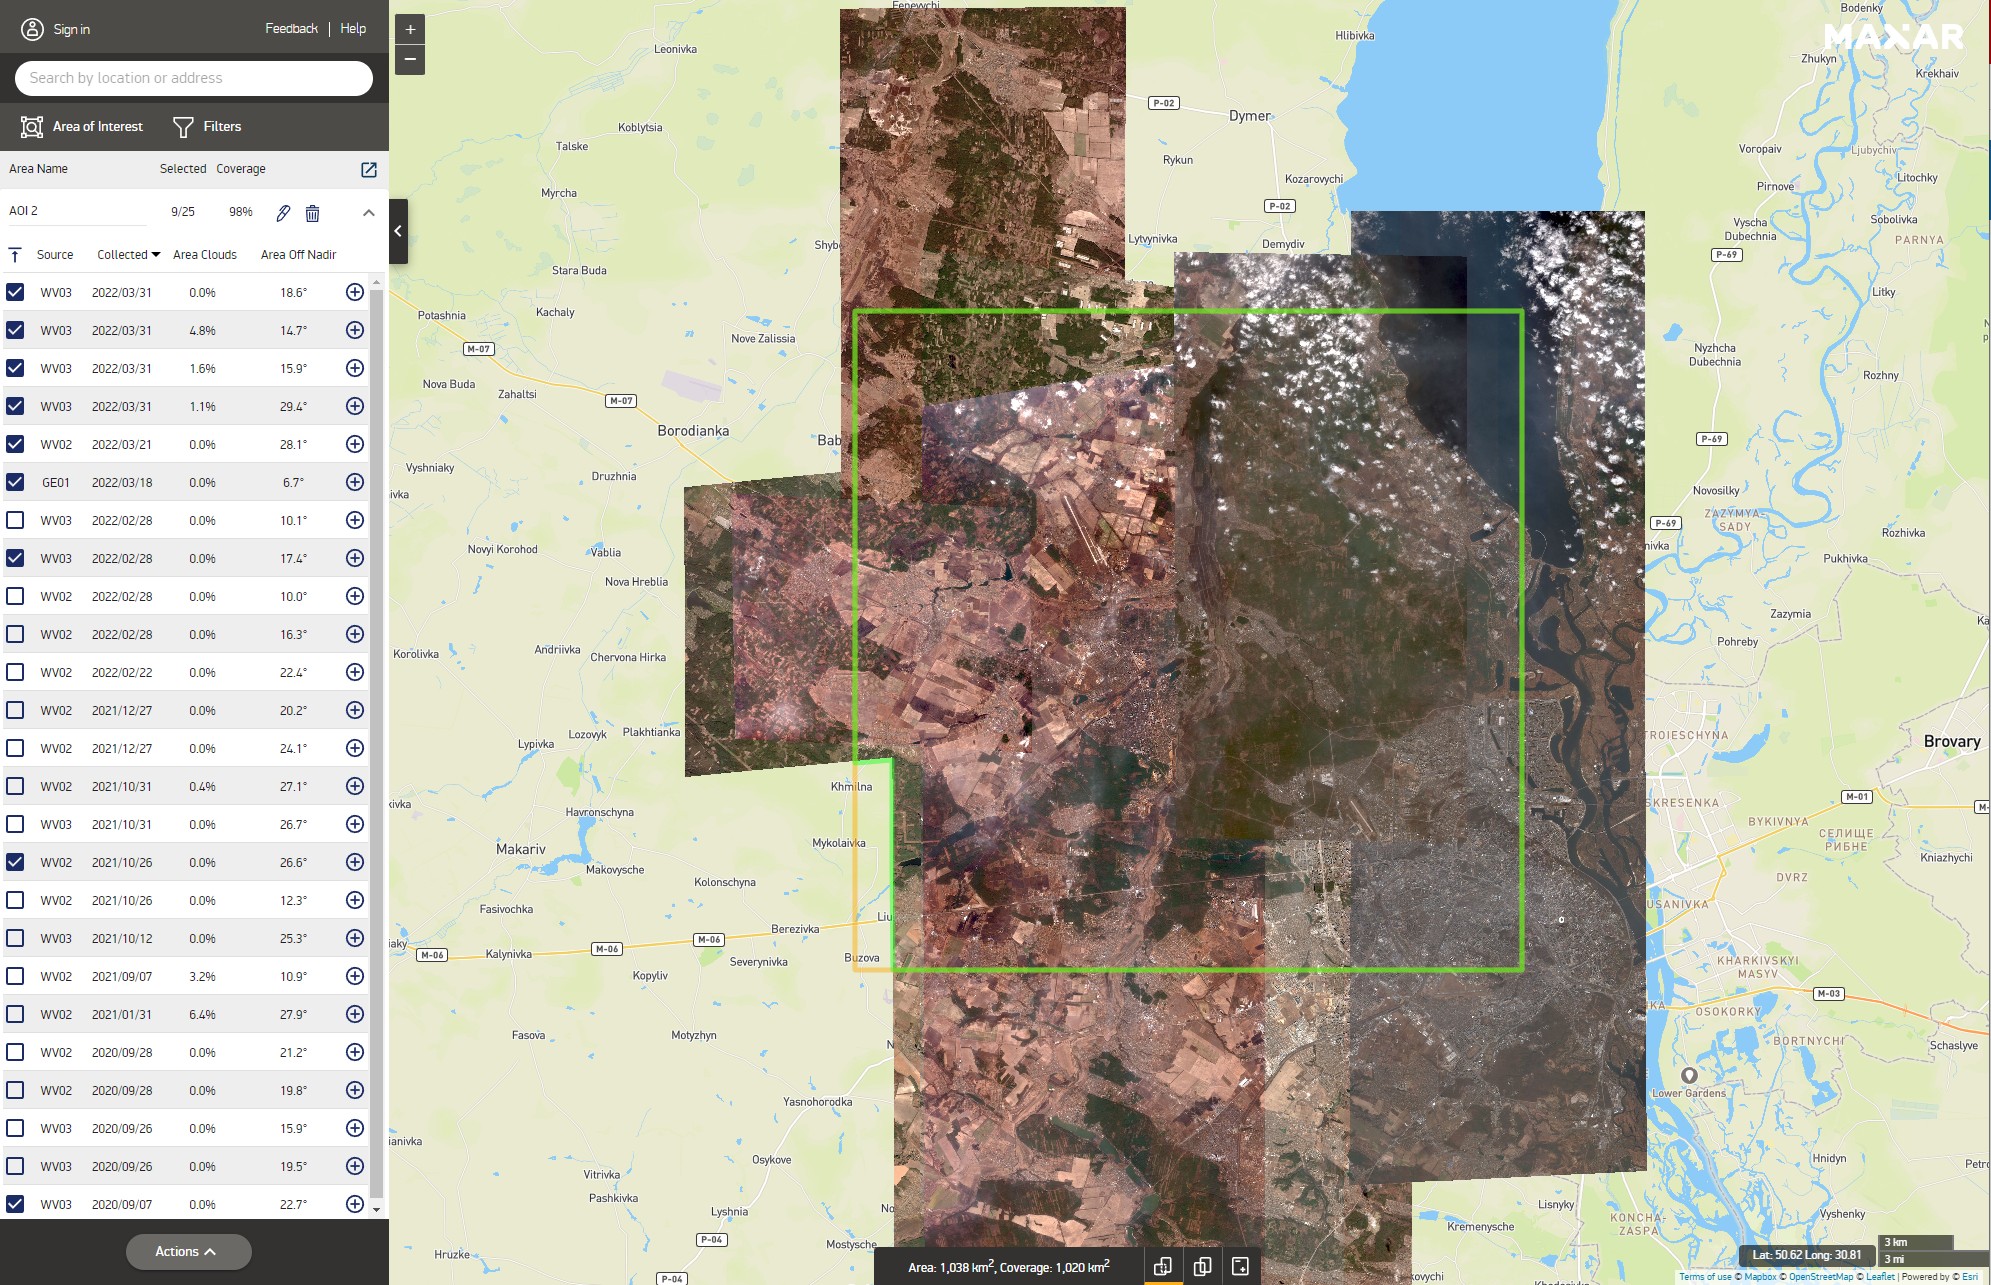Screen dimensions: 1991x1285
Task: Click the location search field
Action: tap(194, 78)
